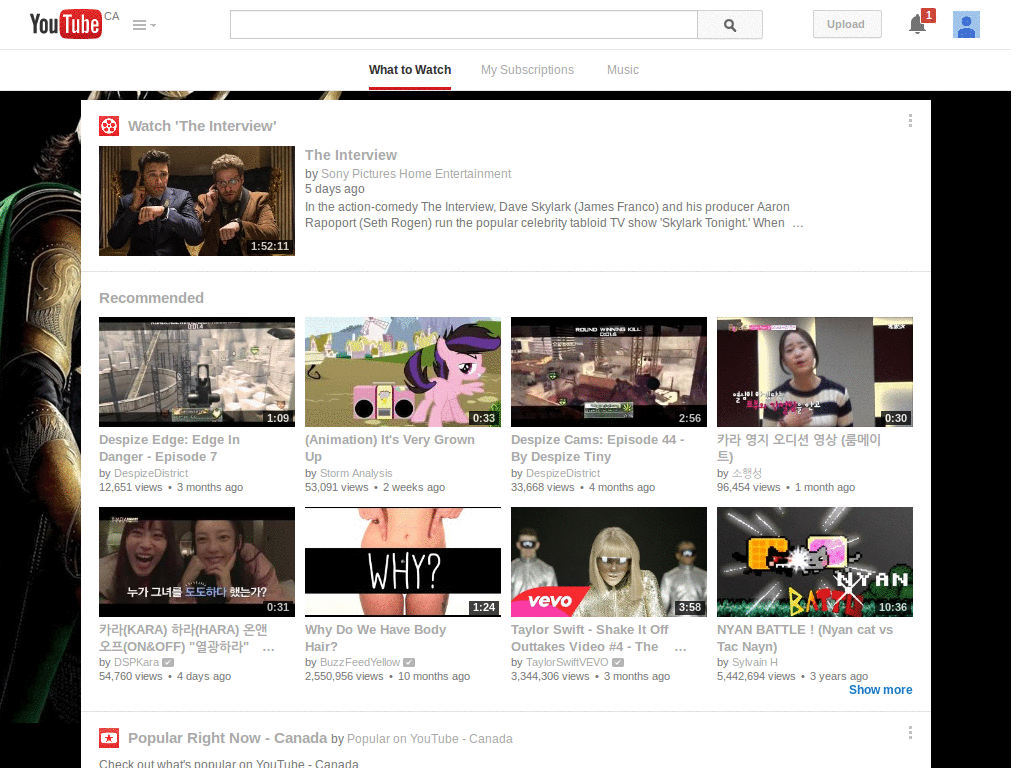This screenshot has height=768, width=1024.
Task: Switch to the Music tab
Action: pyautogui.click(x=623, y=70)
